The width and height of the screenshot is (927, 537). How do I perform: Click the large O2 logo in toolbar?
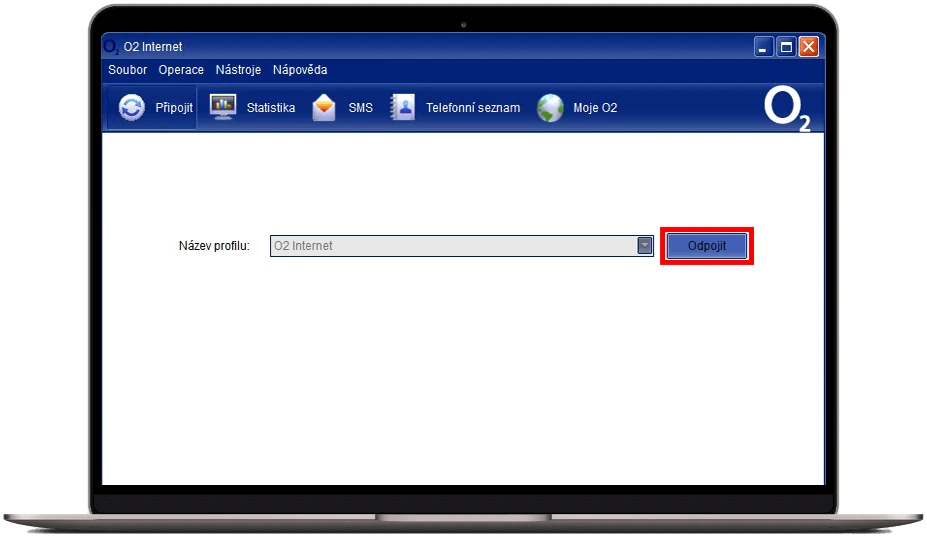click(787, 109)
